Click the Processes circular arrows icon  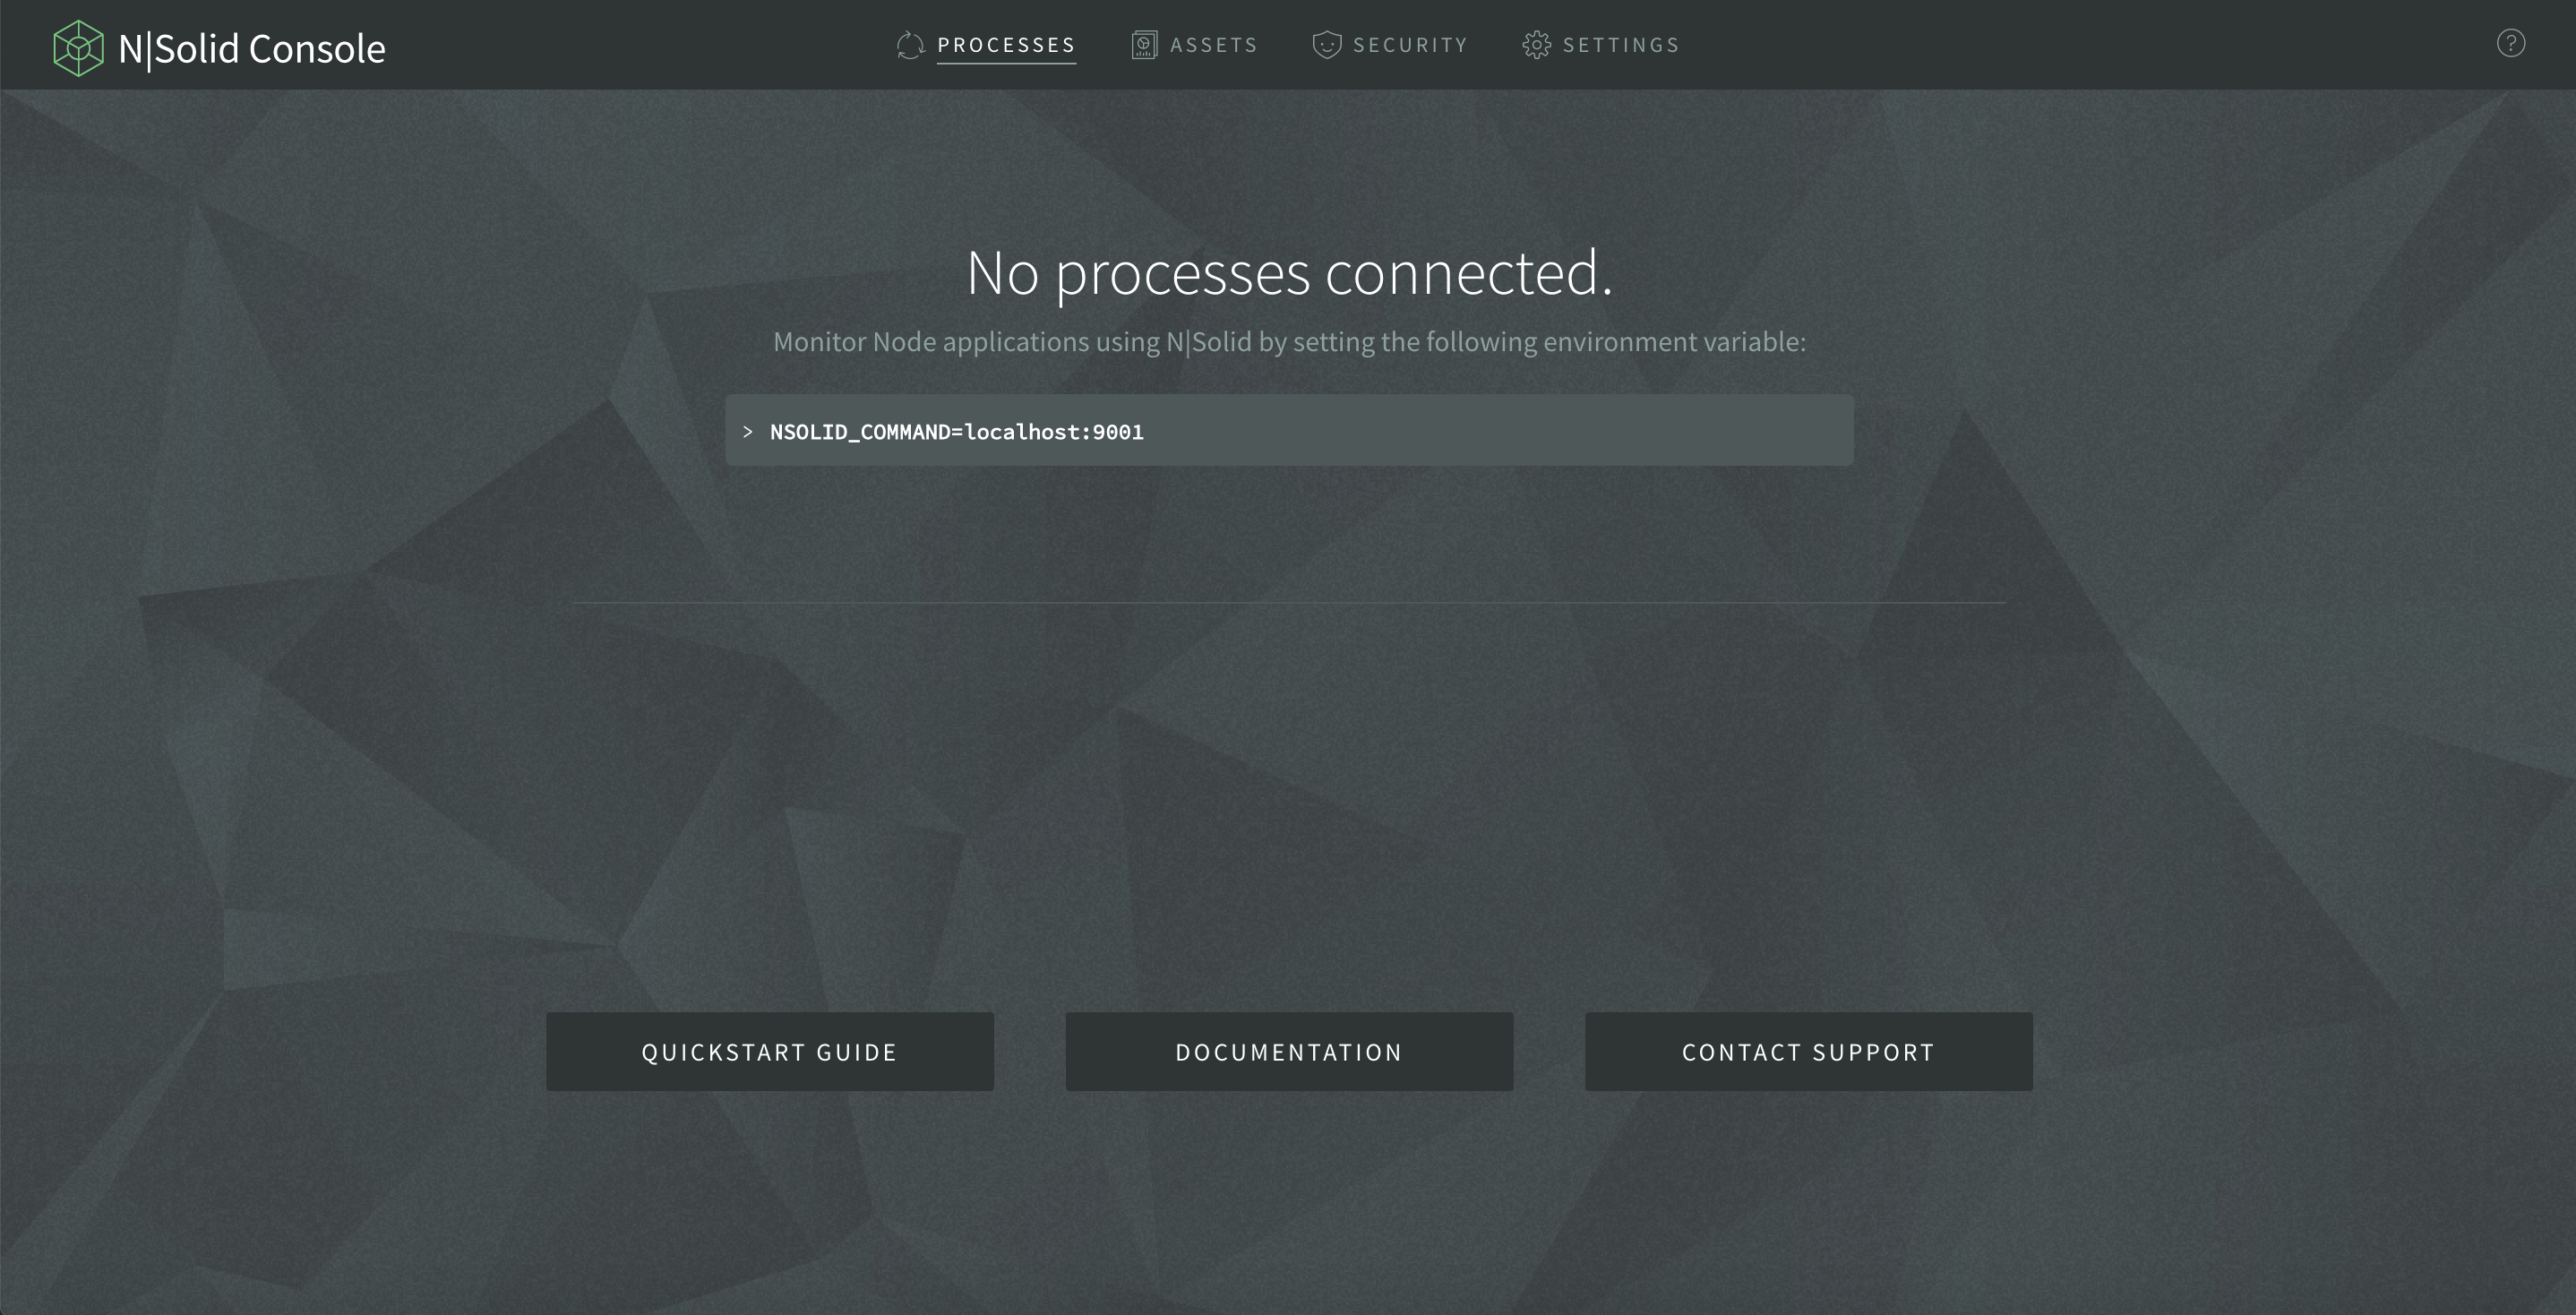click(910, 45)
